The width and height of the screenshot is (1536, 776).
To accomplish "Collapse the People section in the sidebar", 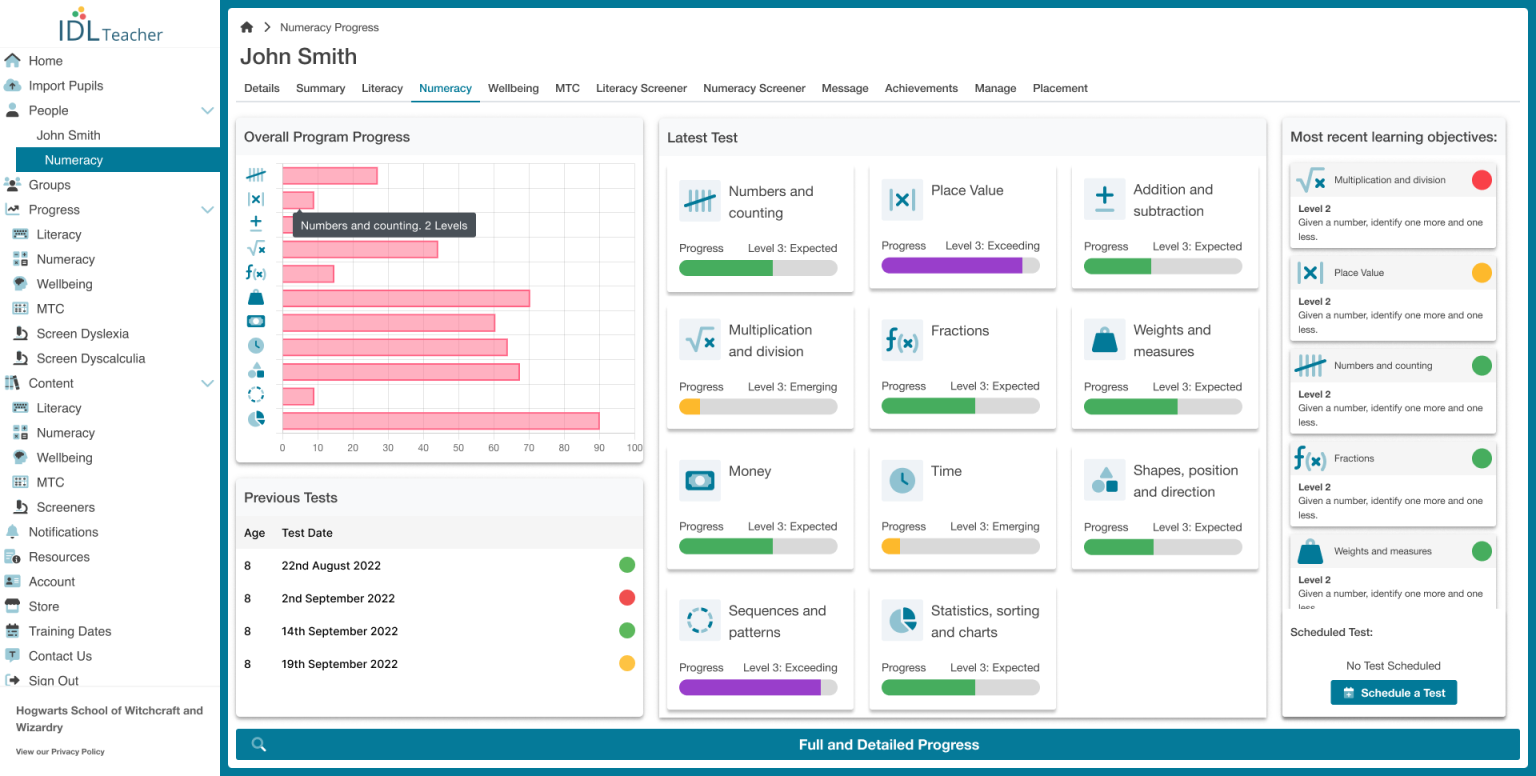I will click(208, 110).
